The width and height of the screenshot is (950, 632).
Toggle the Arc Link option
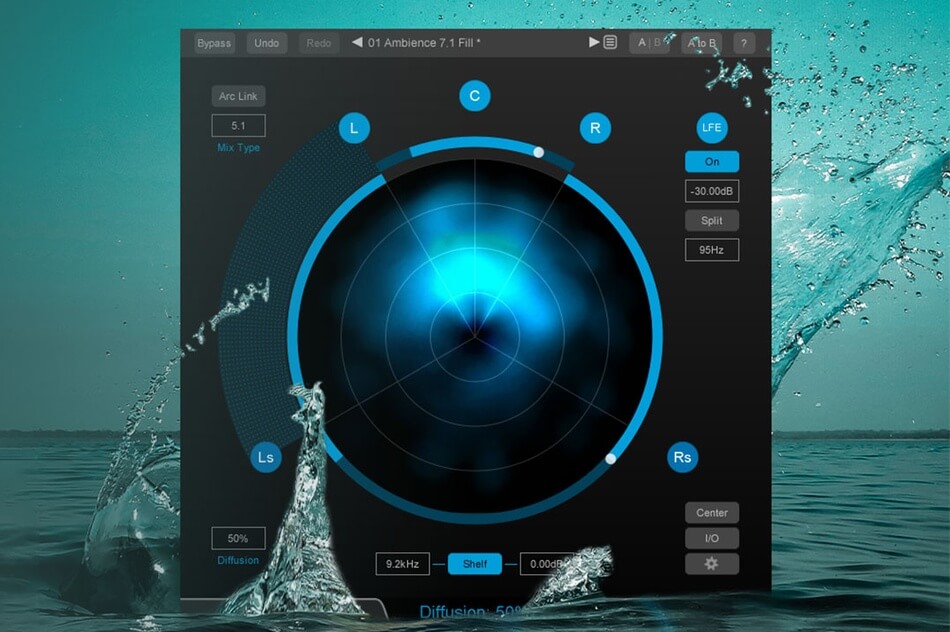coord(238,97)
